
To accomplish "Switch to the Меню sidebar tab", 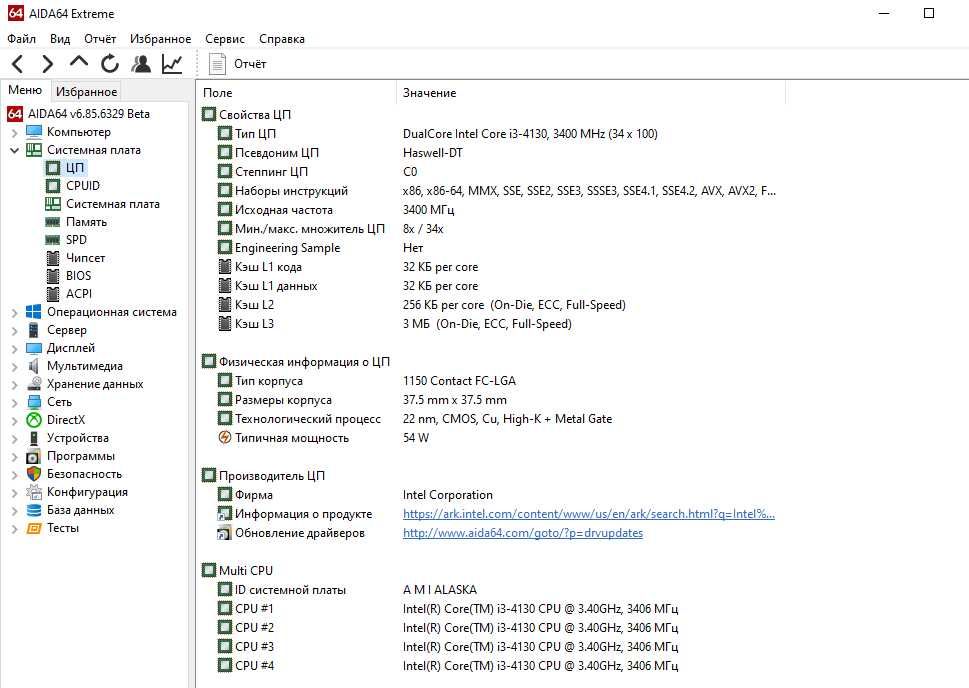I will (x=25, y=90).
